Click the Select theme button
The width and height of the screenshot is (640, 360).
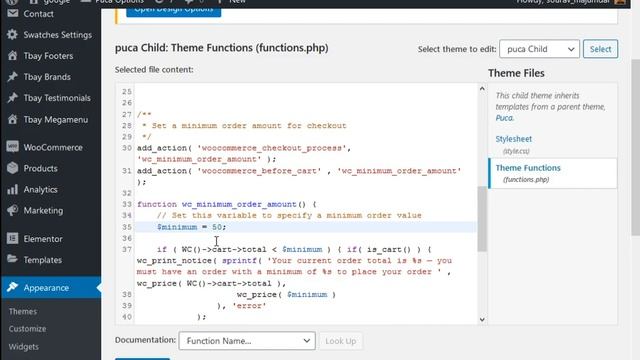pyautogui.click(x=600, y=49)
